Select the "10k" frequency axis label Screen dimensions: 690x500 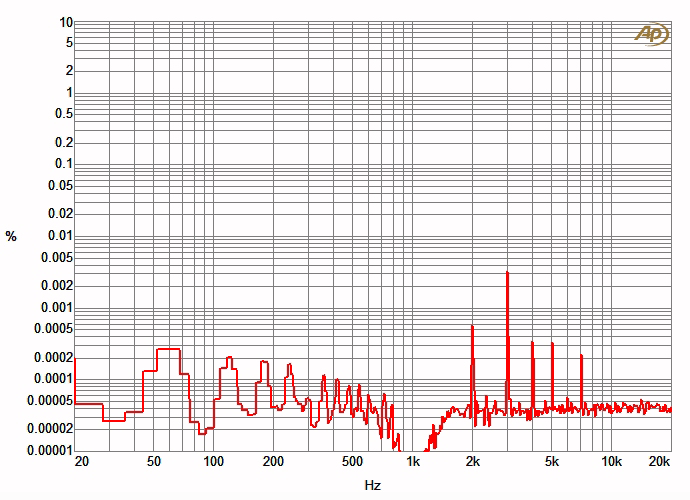[612, 462]
